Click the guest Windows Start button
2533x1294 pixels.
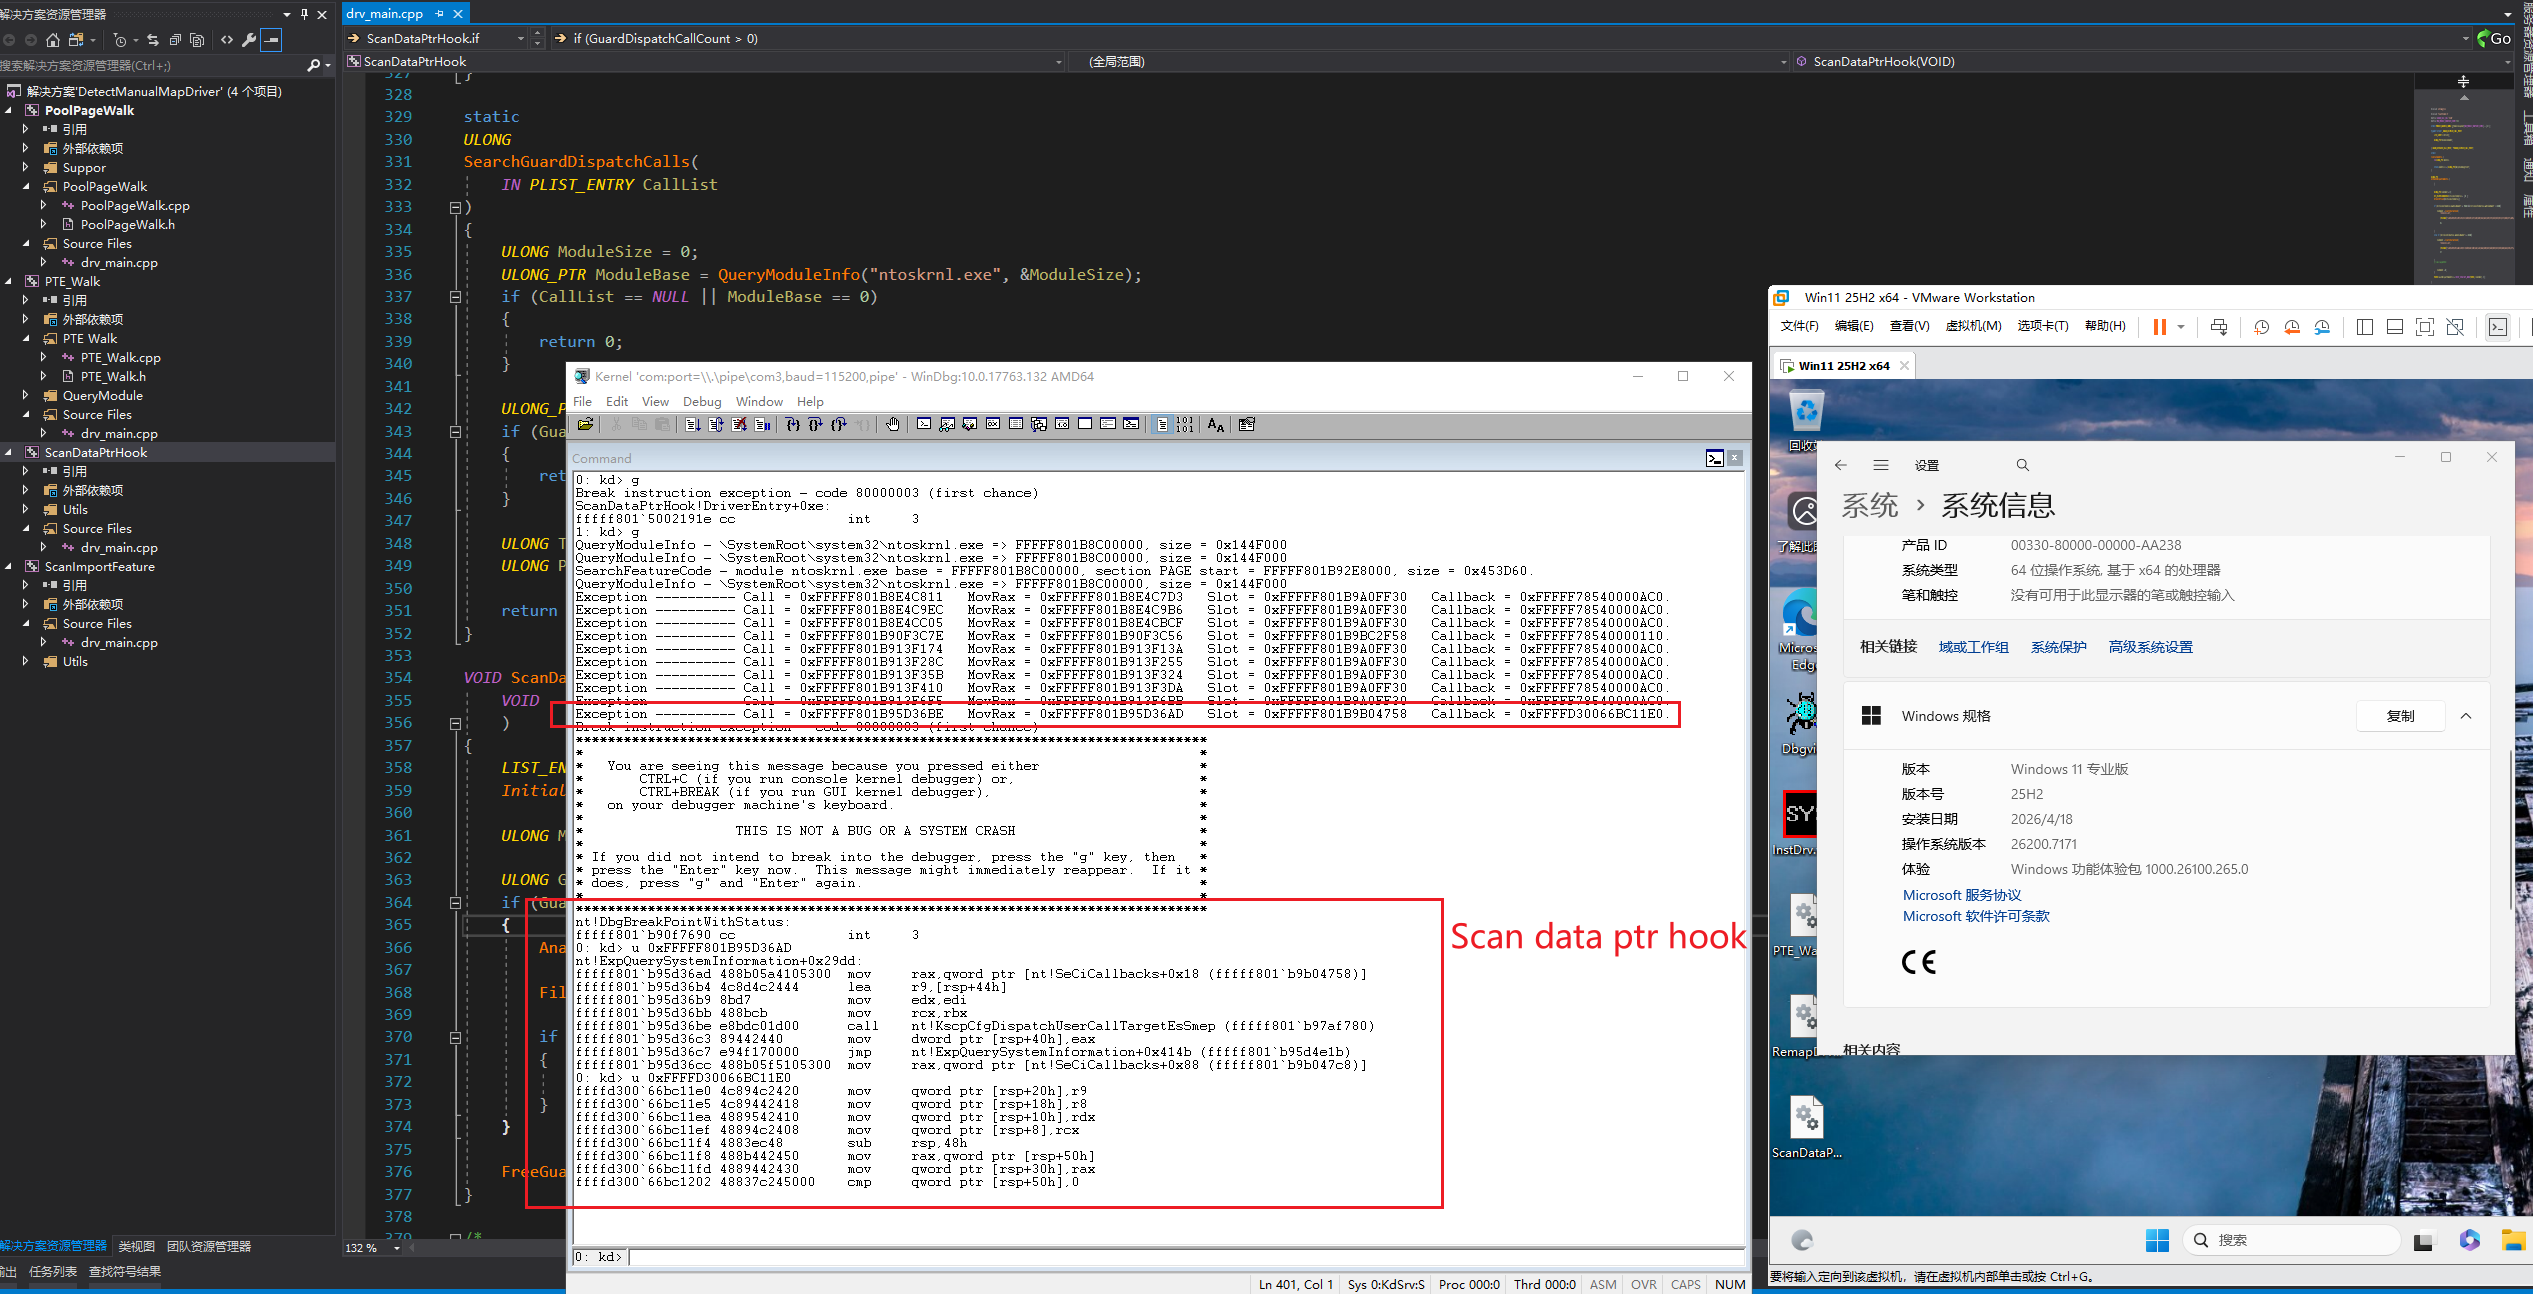2157,1240
